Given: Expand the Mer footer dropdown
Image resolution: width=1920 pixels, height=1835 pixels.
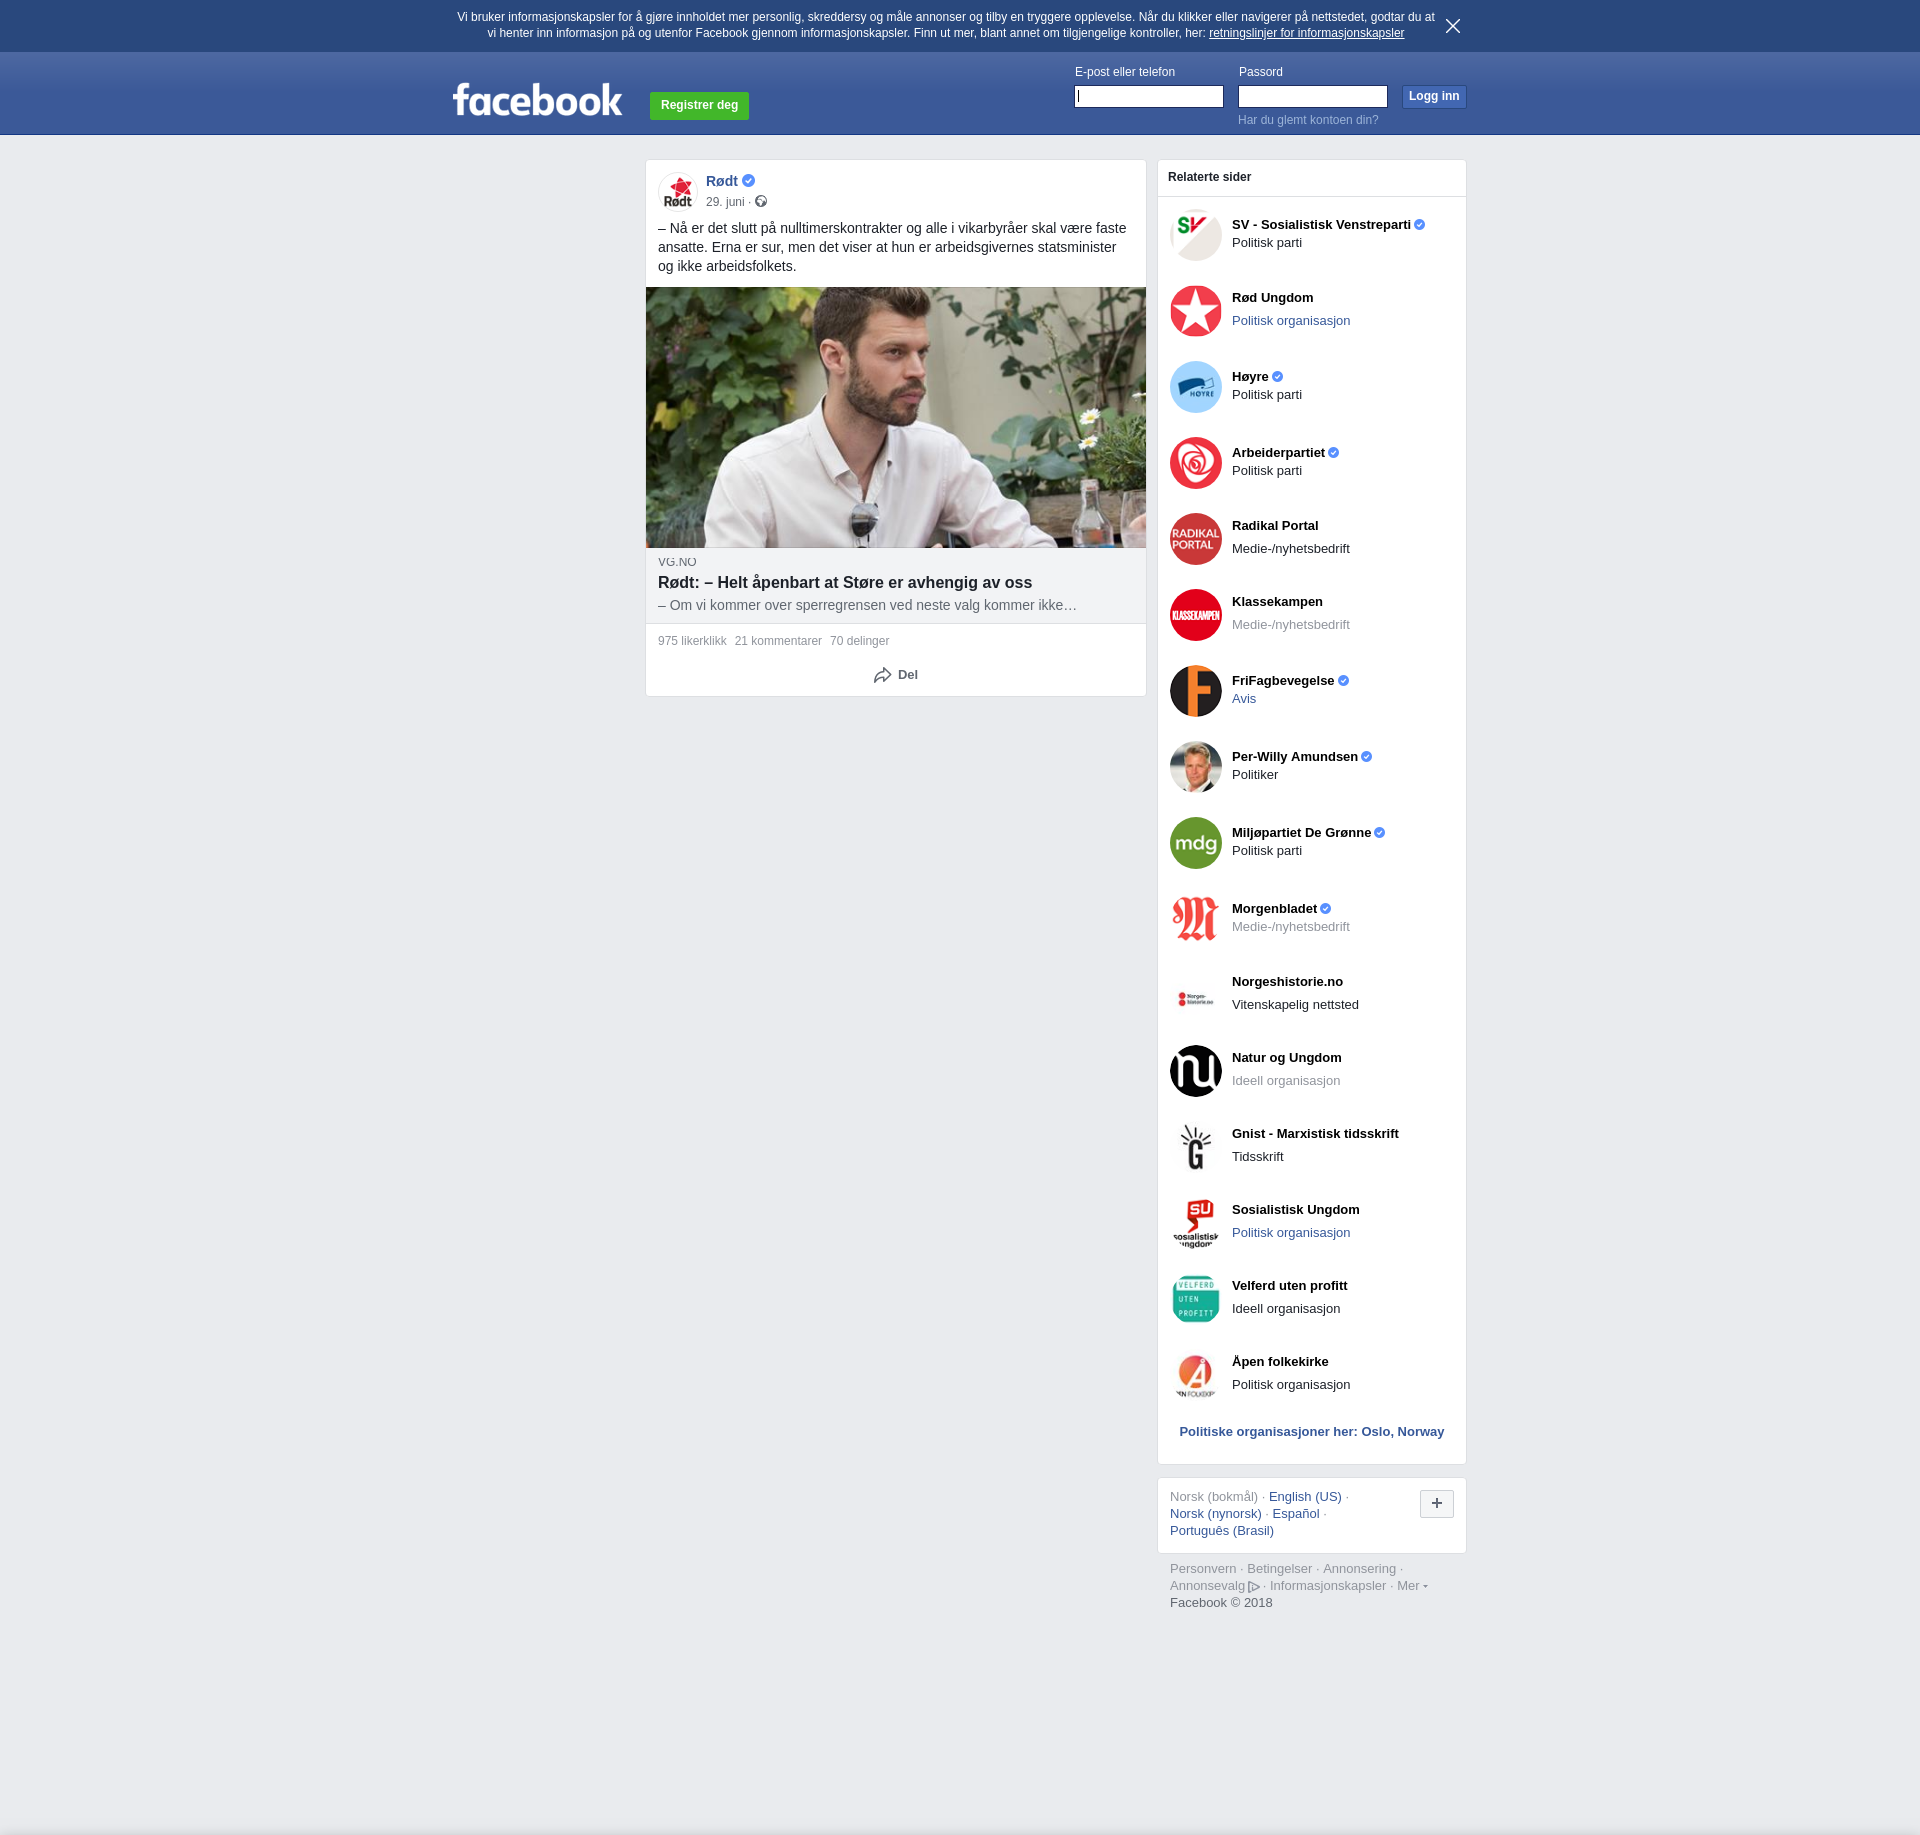Looking at the screenshot, I should point(1412,1586).
